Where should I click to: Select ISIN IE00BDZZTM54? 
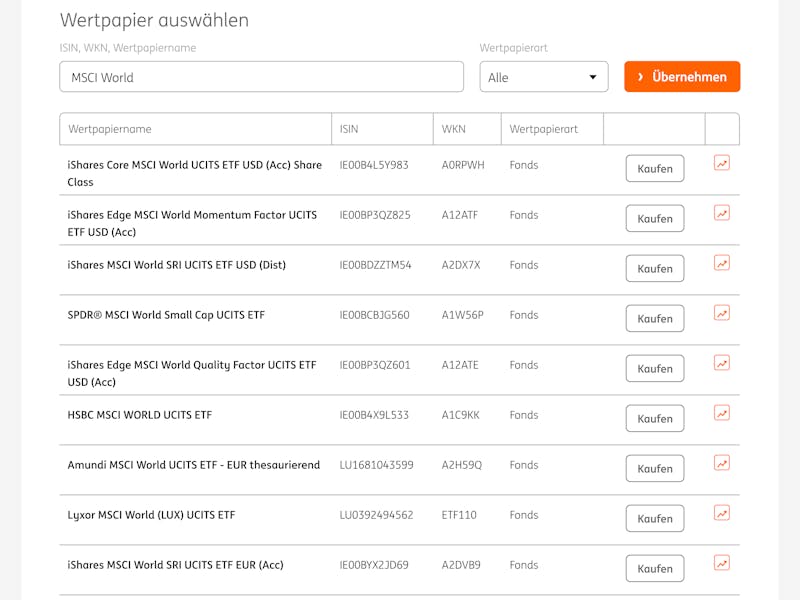[x=376, y=265]
